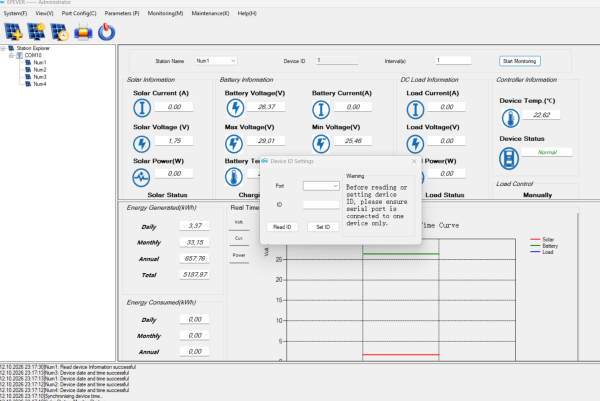The height and width of the screenshot is (401, 600).
Task: Click the Solar Power waveform icon
Action: tap(141, 178)
